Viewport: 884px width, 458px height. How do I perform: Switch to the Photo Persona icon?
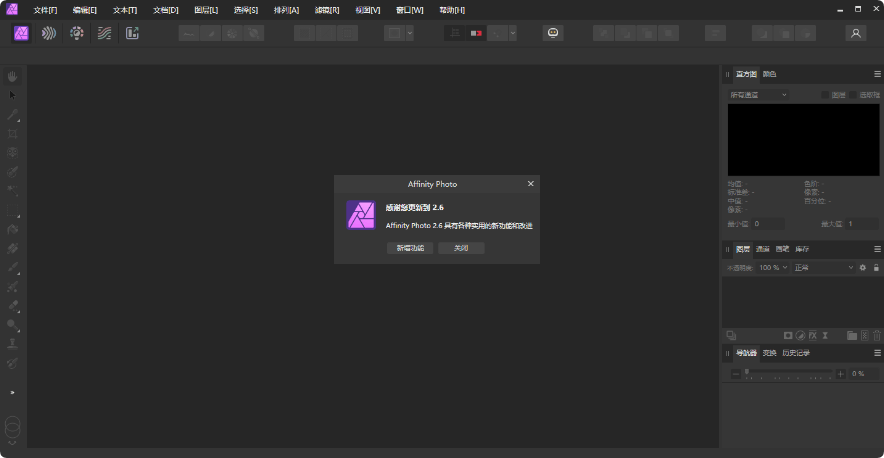pos(22,33)
